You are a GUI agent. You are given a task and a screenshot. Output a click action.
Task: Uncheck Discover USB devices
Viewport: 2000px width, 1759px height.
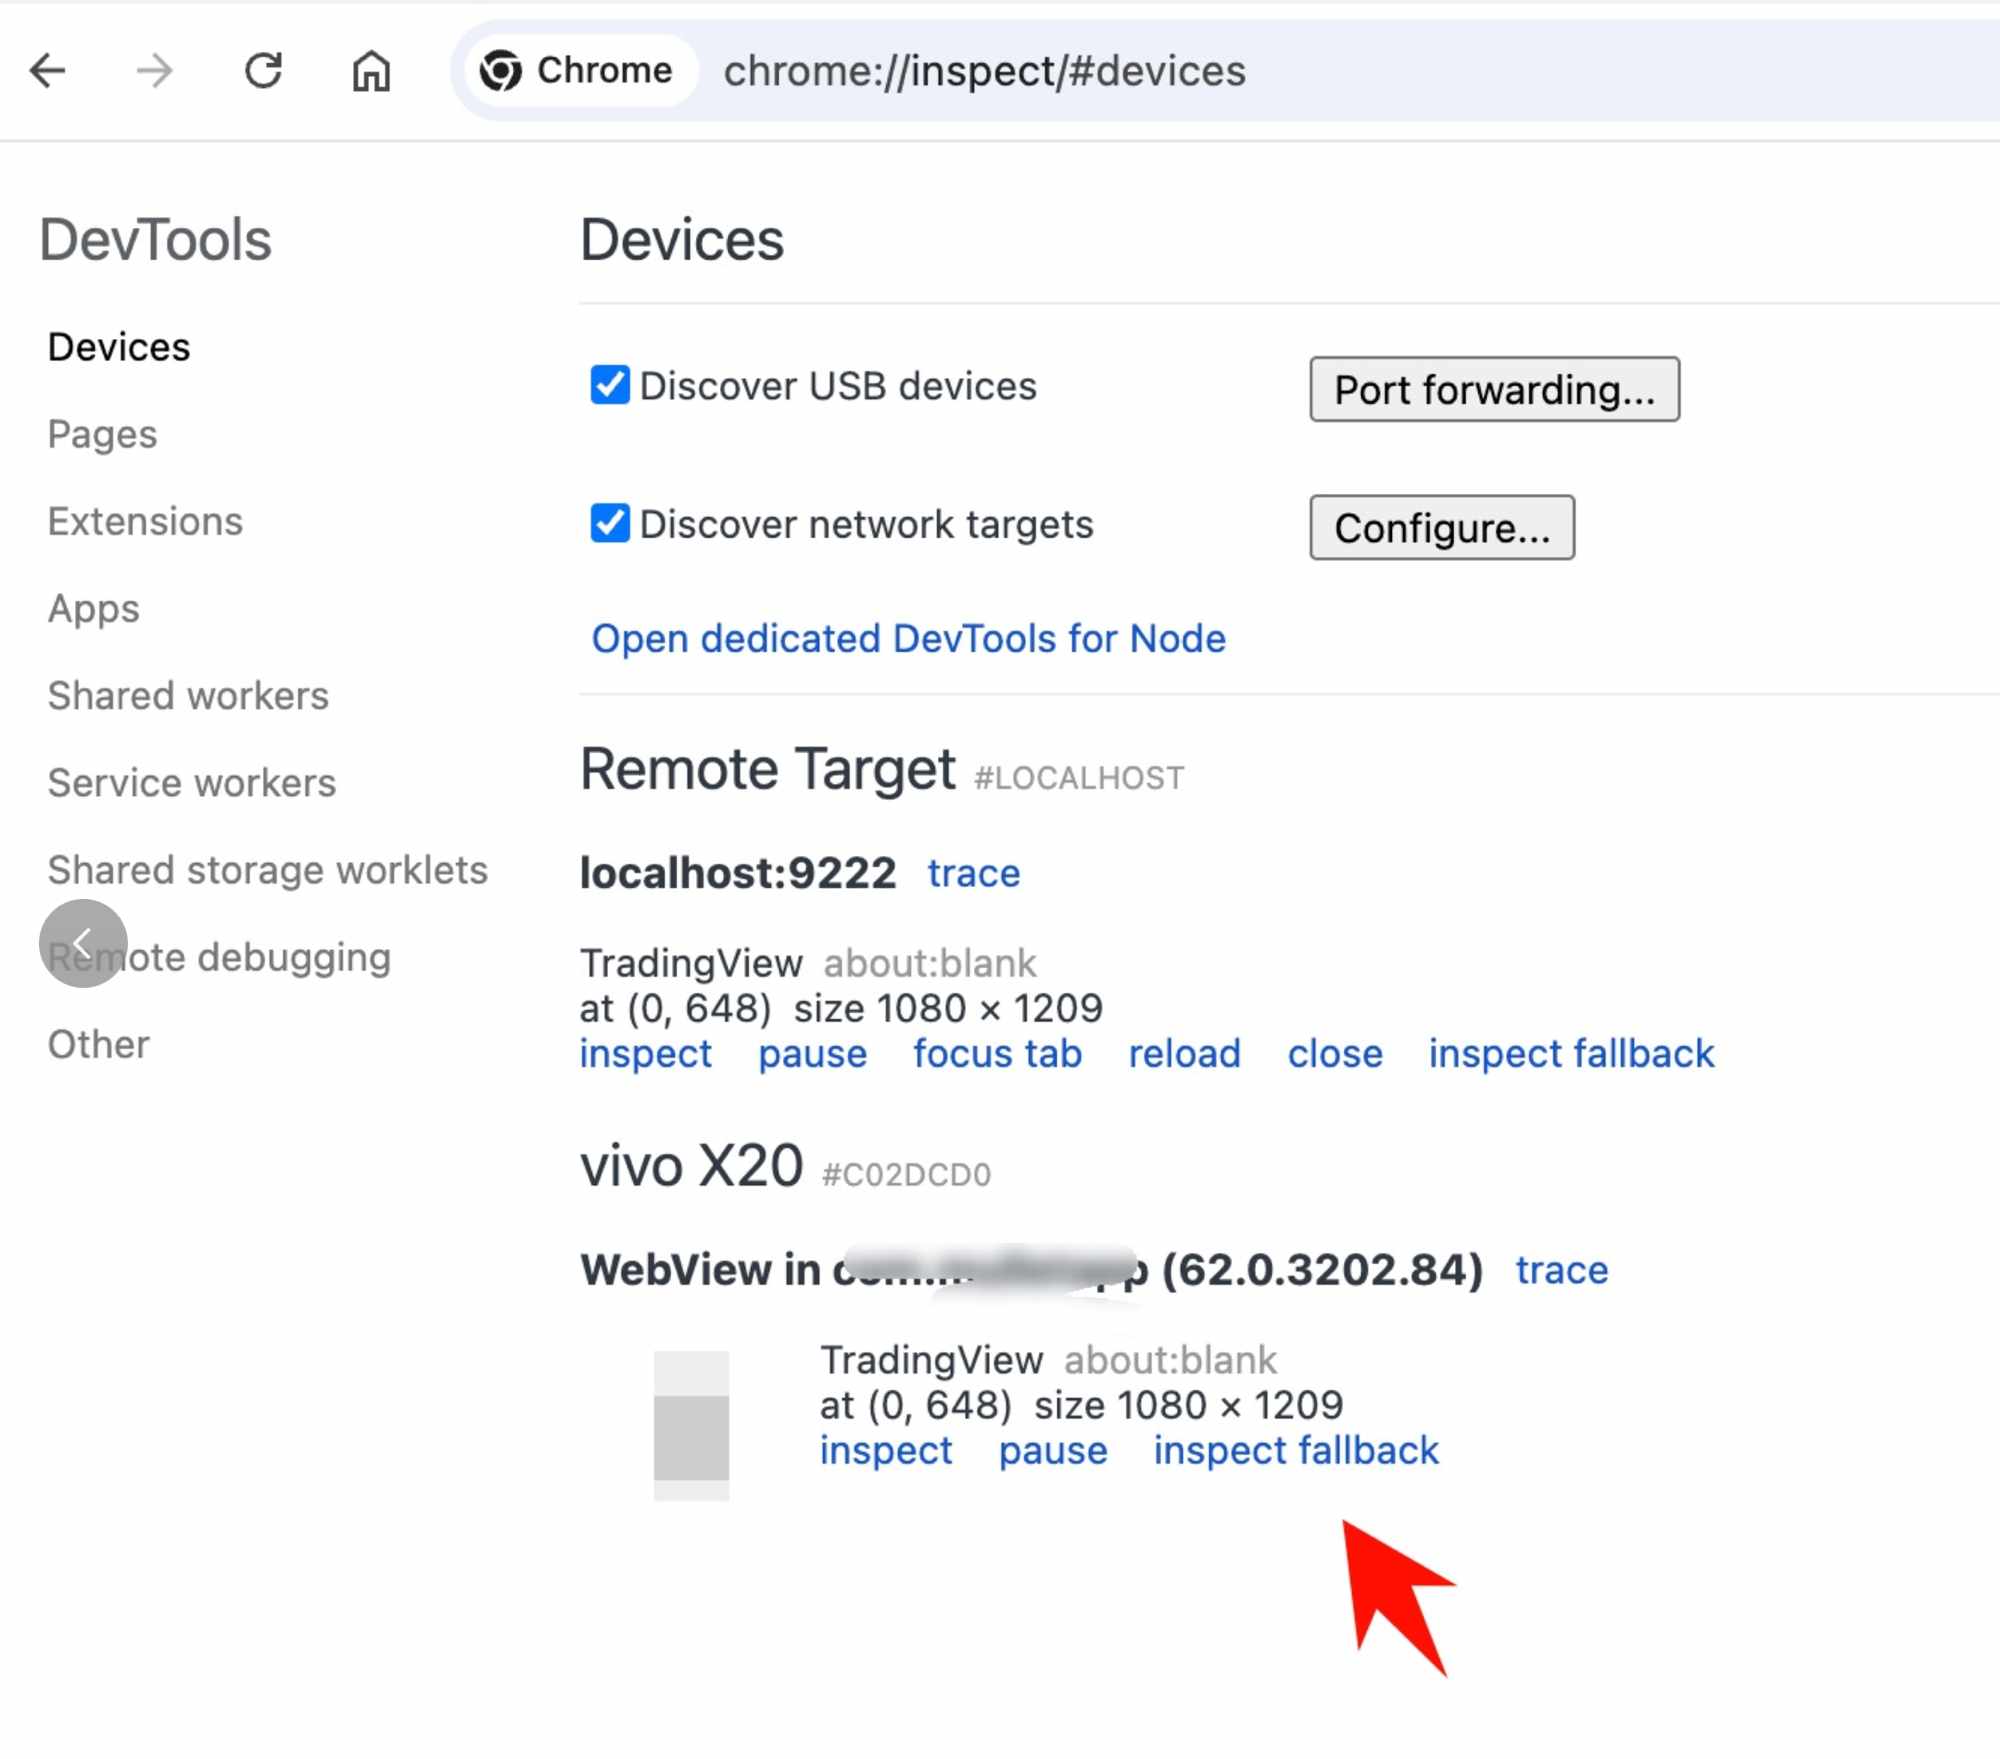pyautogui.click(x=609, y=385)
